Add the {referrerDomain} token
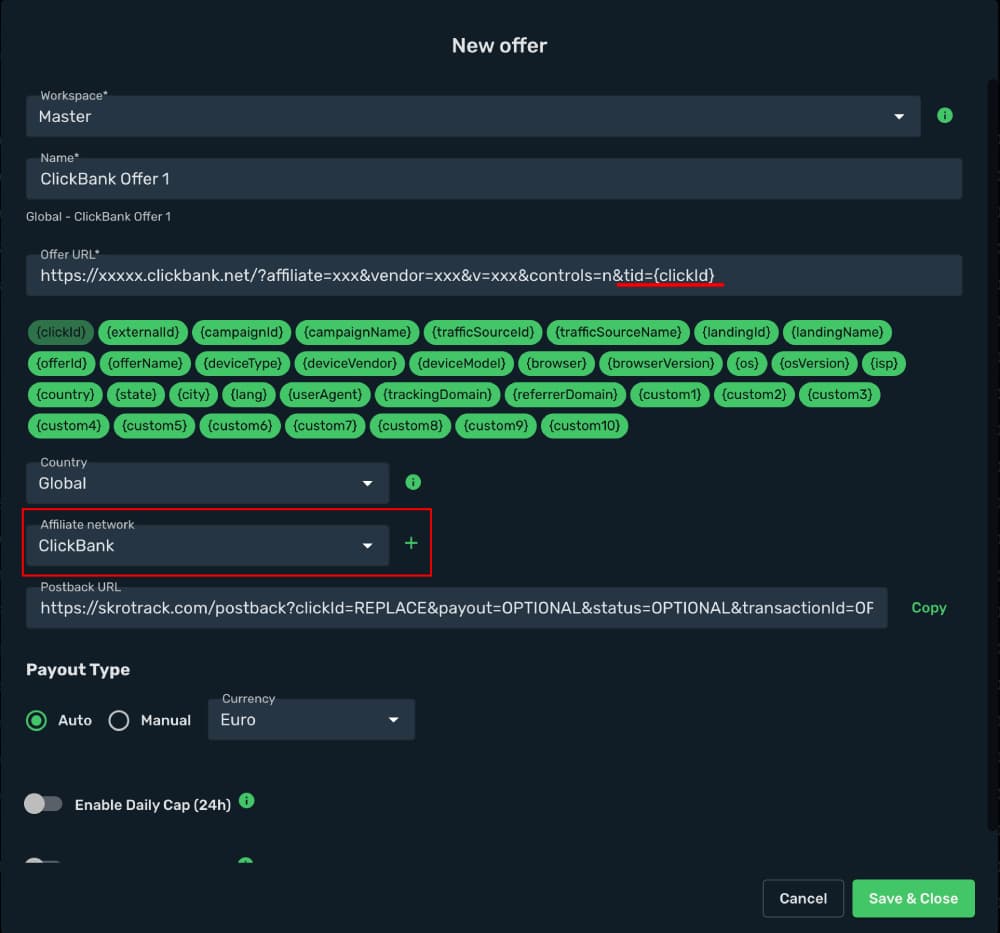This screenshot has height=933, width=1000. (565, 395)
